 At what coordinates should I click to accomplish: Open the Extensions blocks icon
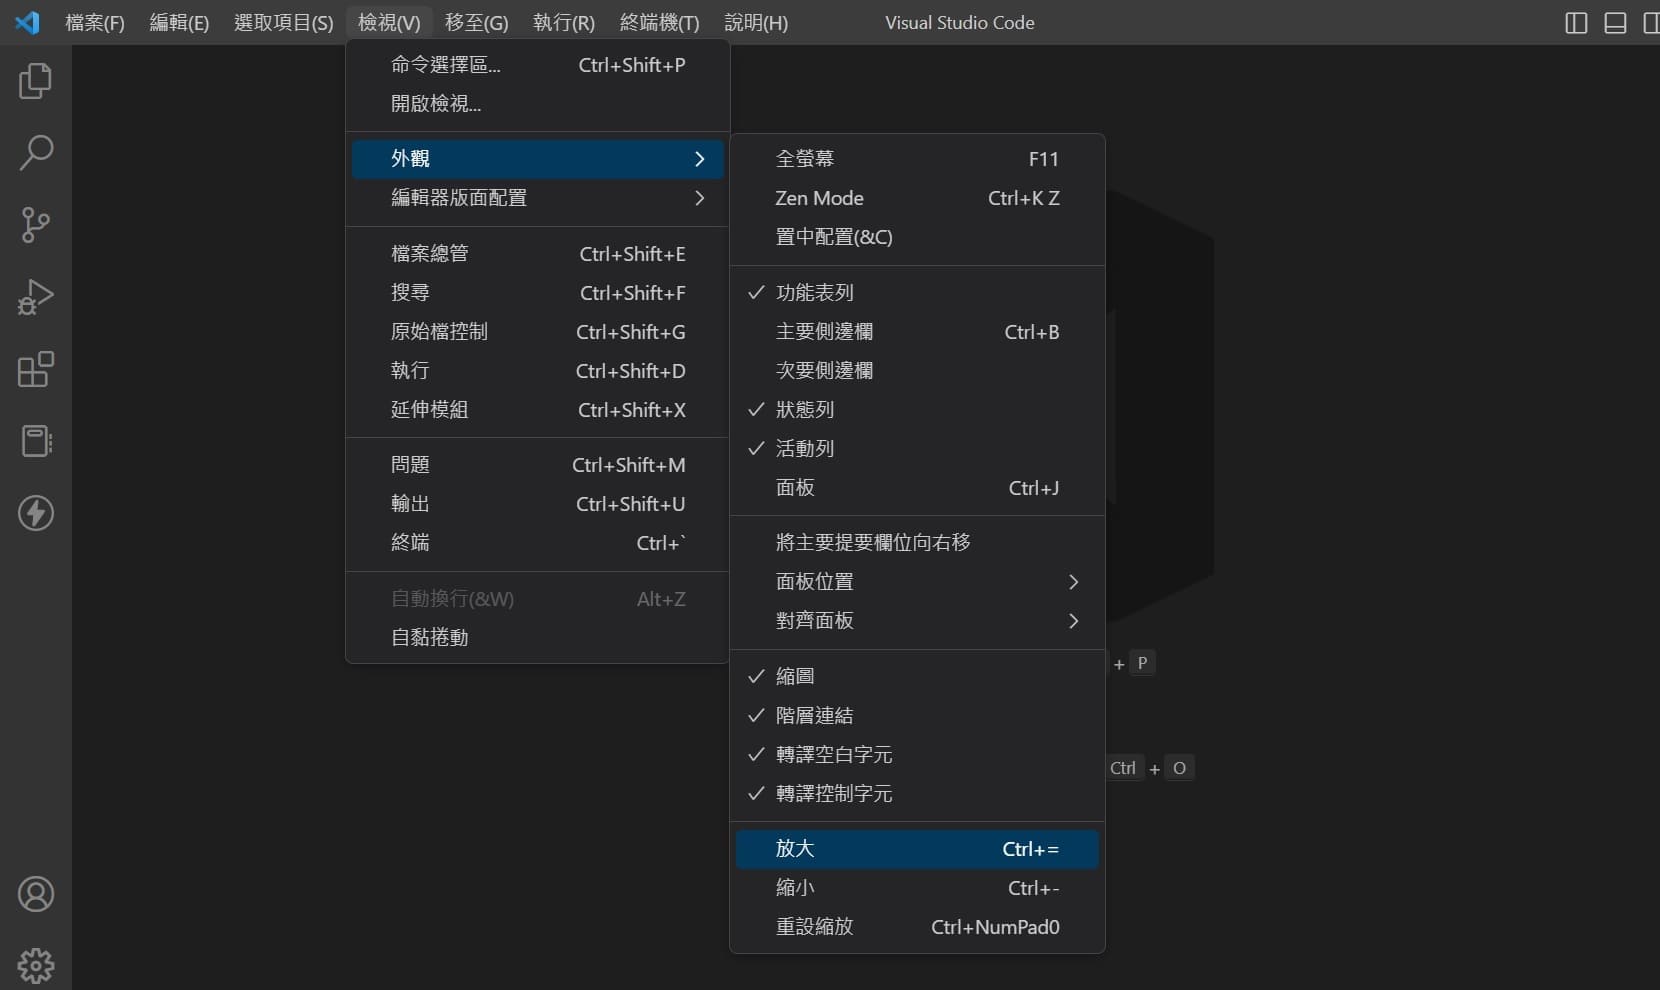36,369
